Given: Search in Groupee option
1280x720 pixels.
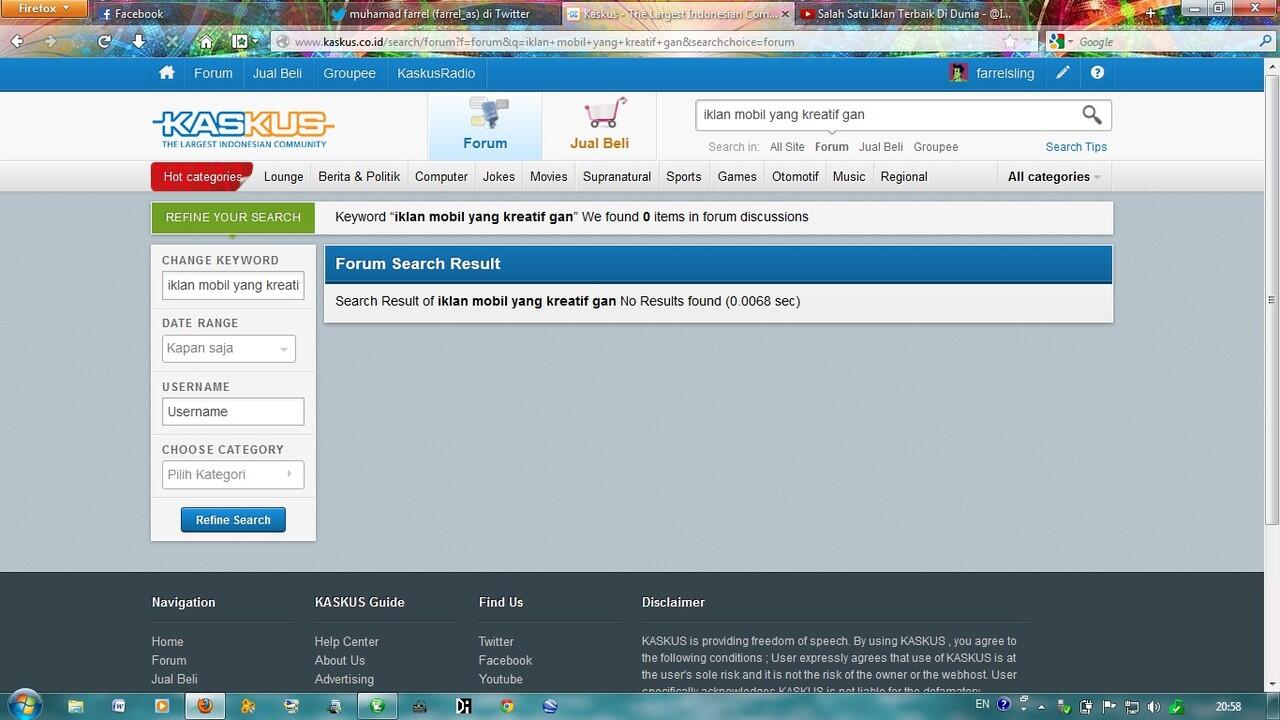Looking at the screenshot, I should click(936, 147).
